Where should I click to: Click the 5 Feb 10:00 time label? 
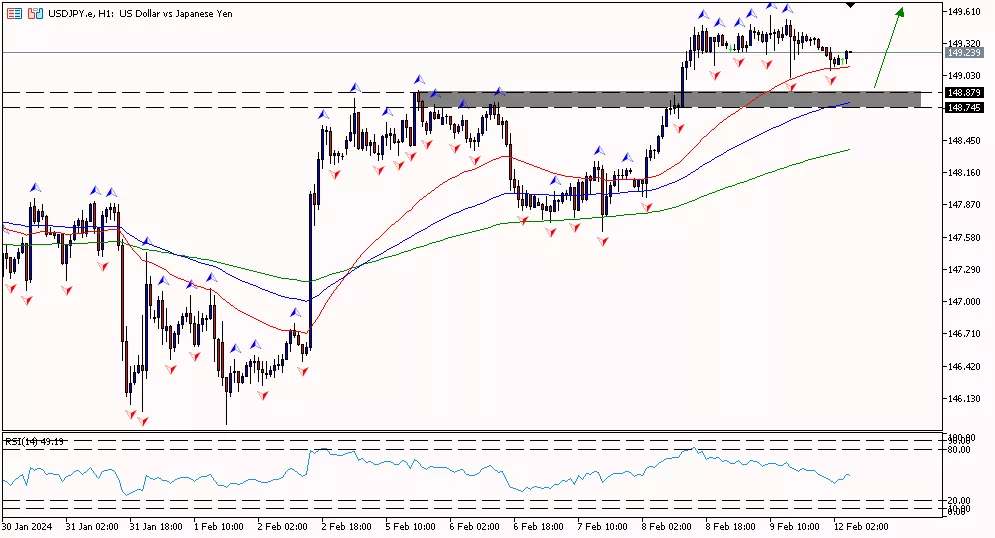[411, 527]
